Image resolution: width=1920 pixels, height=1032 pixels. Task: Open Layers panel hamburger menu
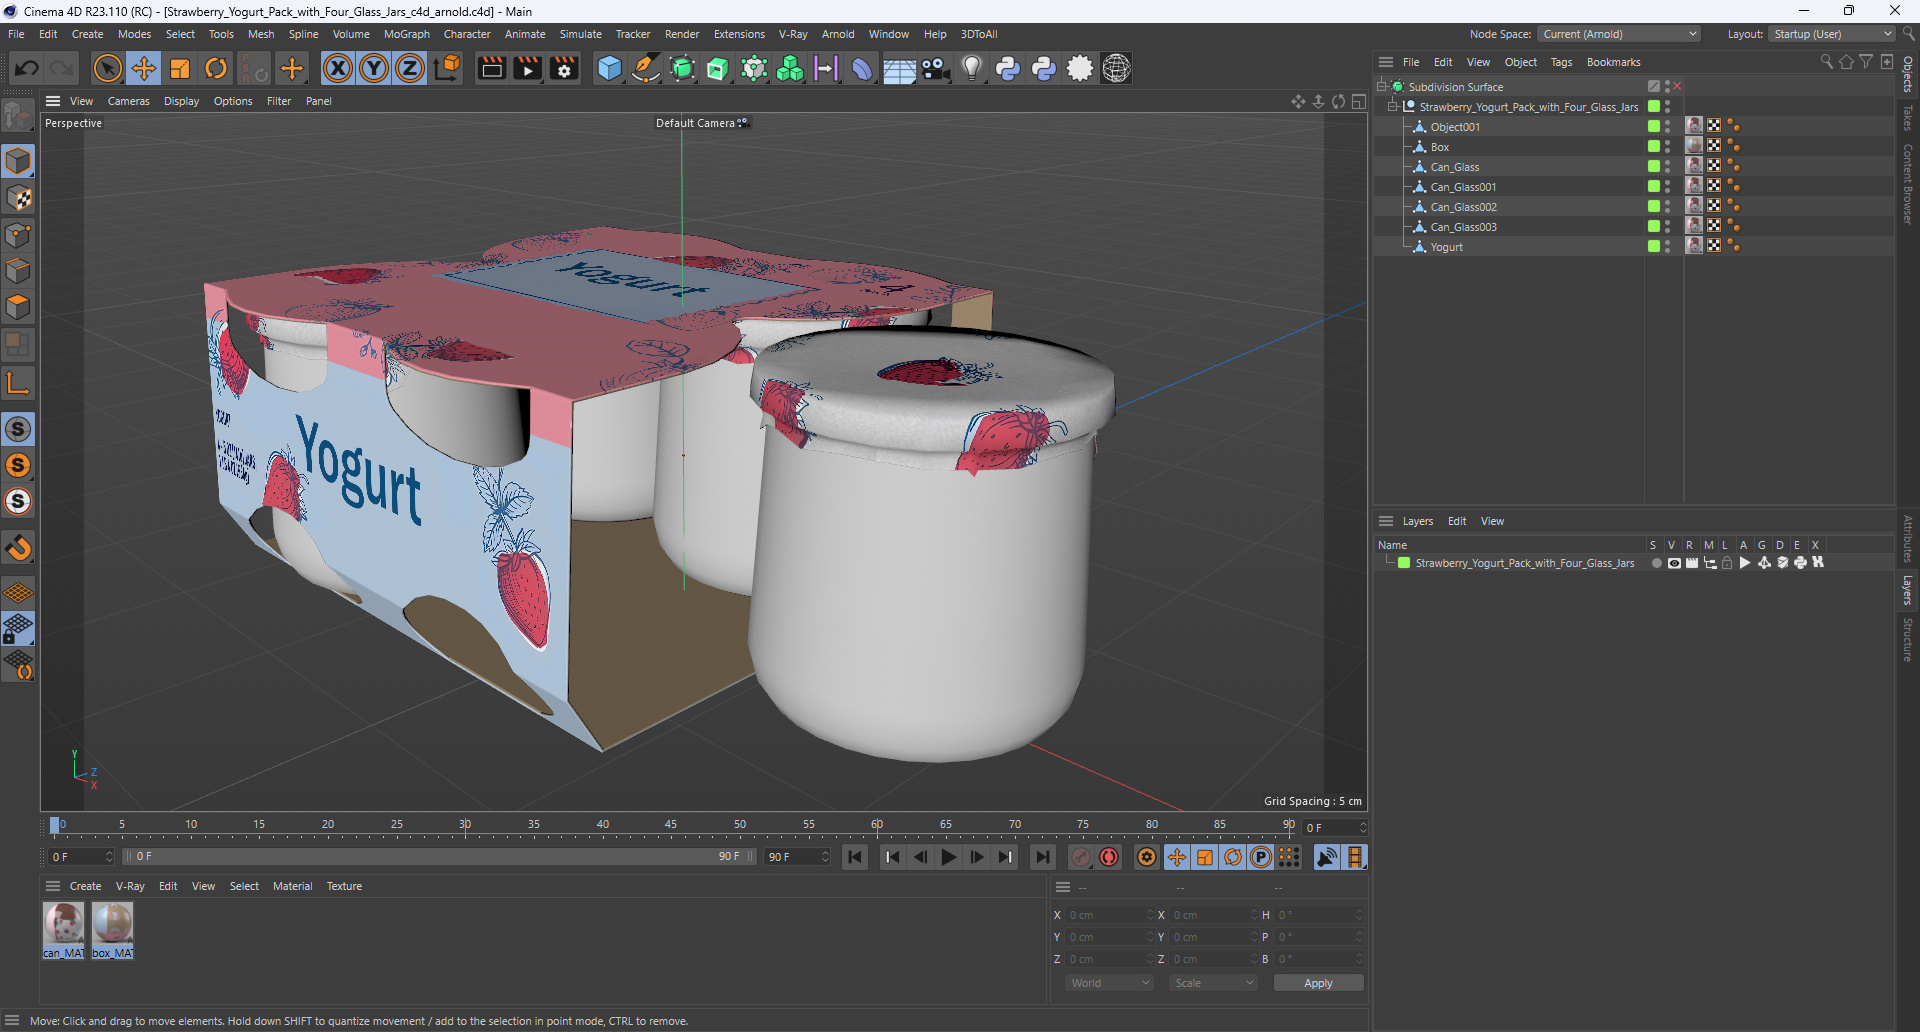point(1386,521)
